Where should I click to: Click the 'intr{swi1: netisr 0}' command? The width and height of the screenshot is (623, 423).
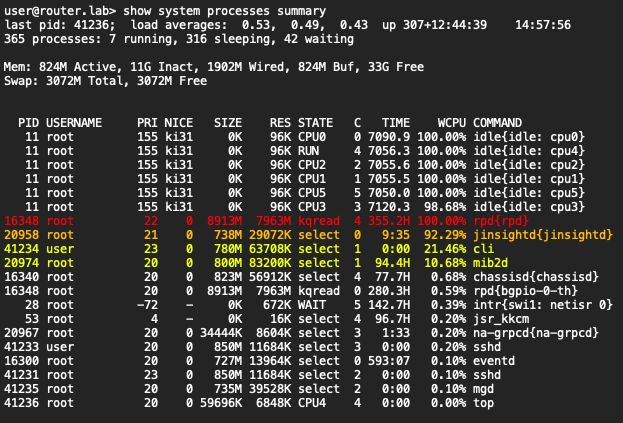543,305
